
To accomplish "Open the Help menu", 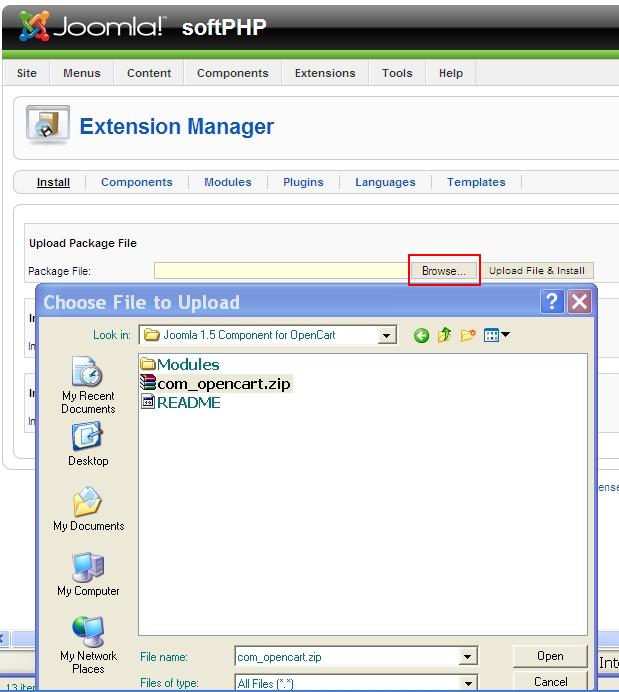I will point(450,73).
